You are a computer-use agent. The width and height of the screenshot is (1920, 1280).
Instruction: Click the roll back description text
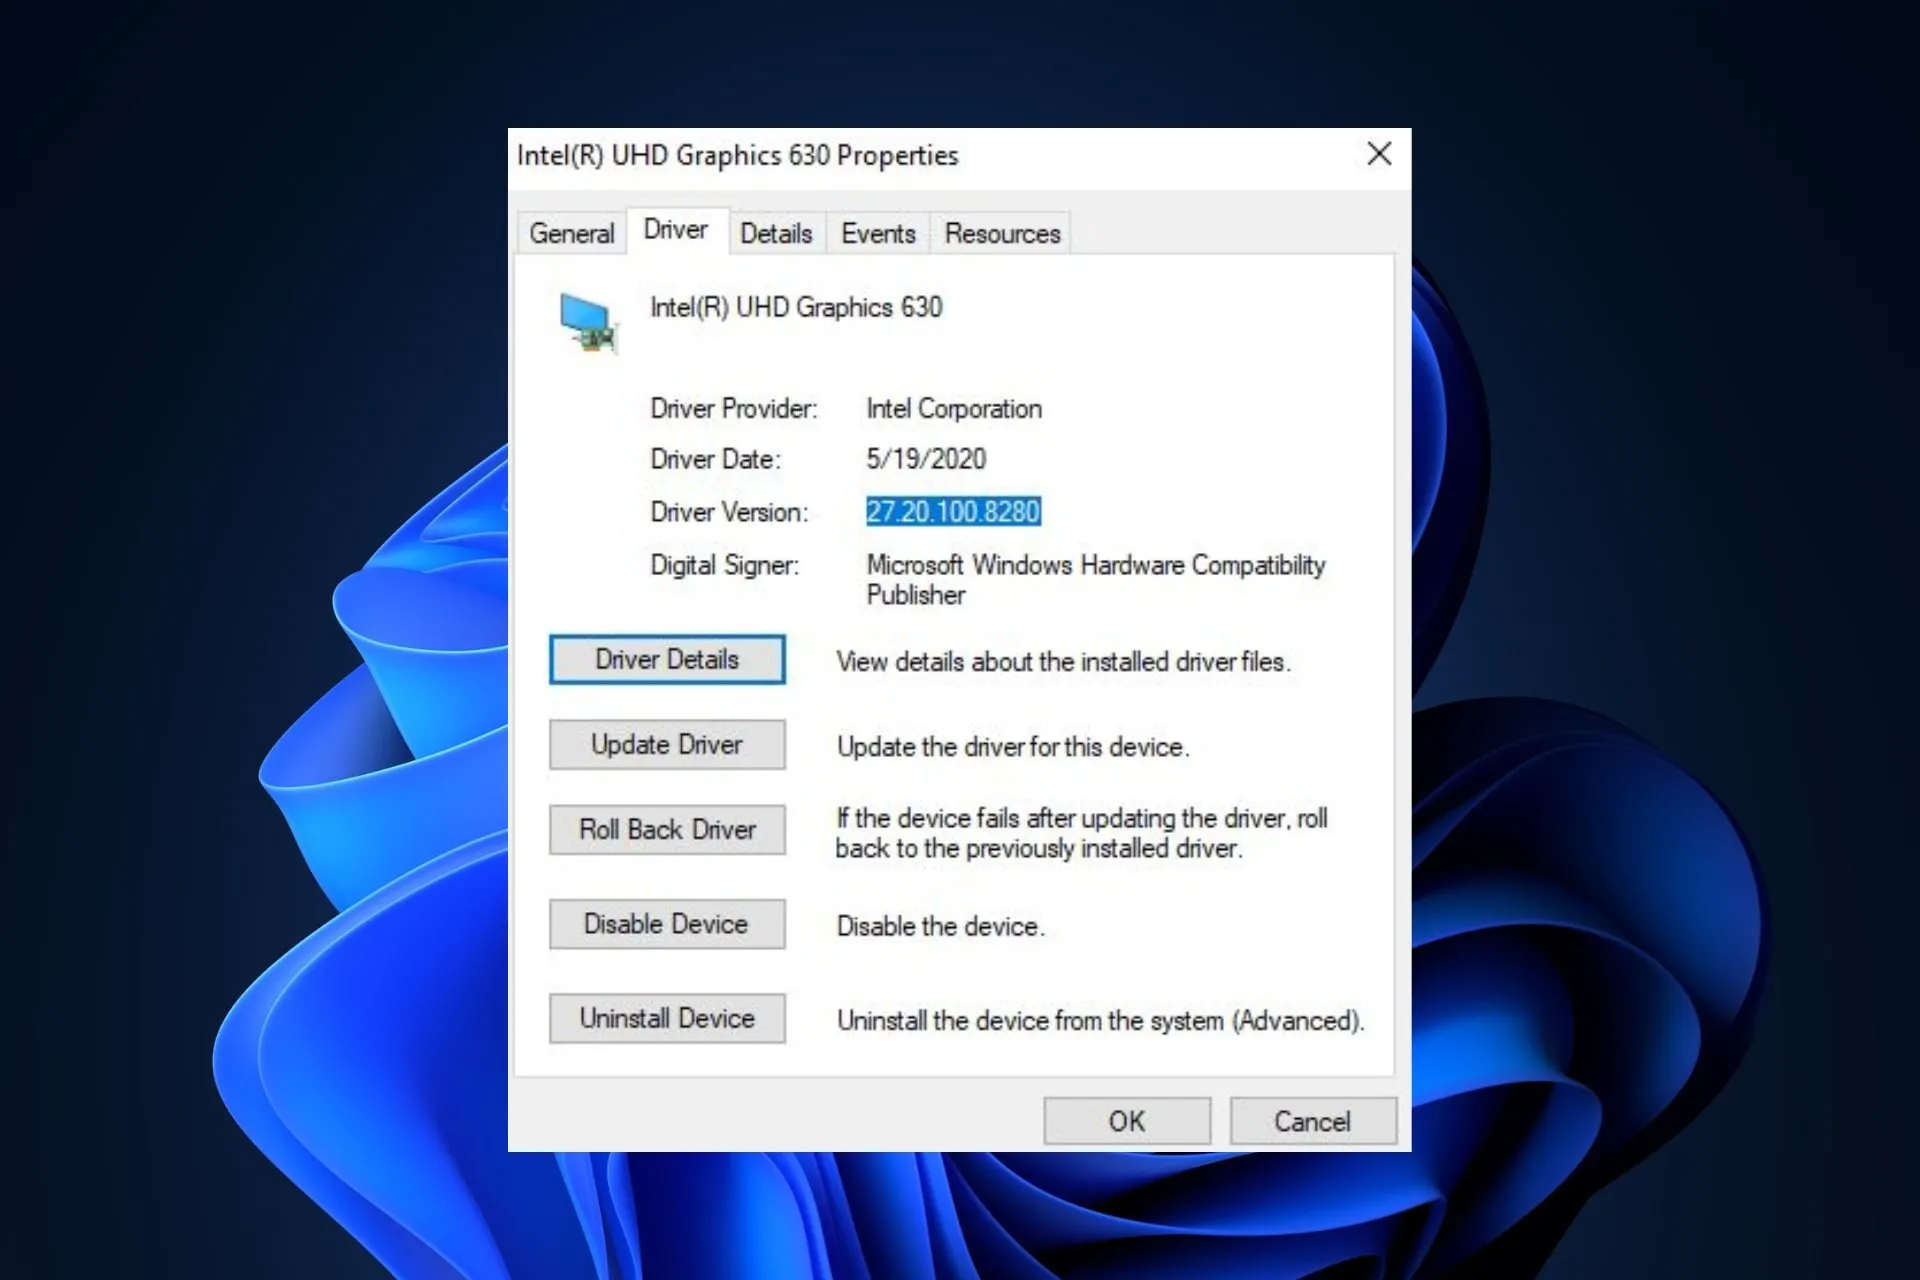(1082, 833)
